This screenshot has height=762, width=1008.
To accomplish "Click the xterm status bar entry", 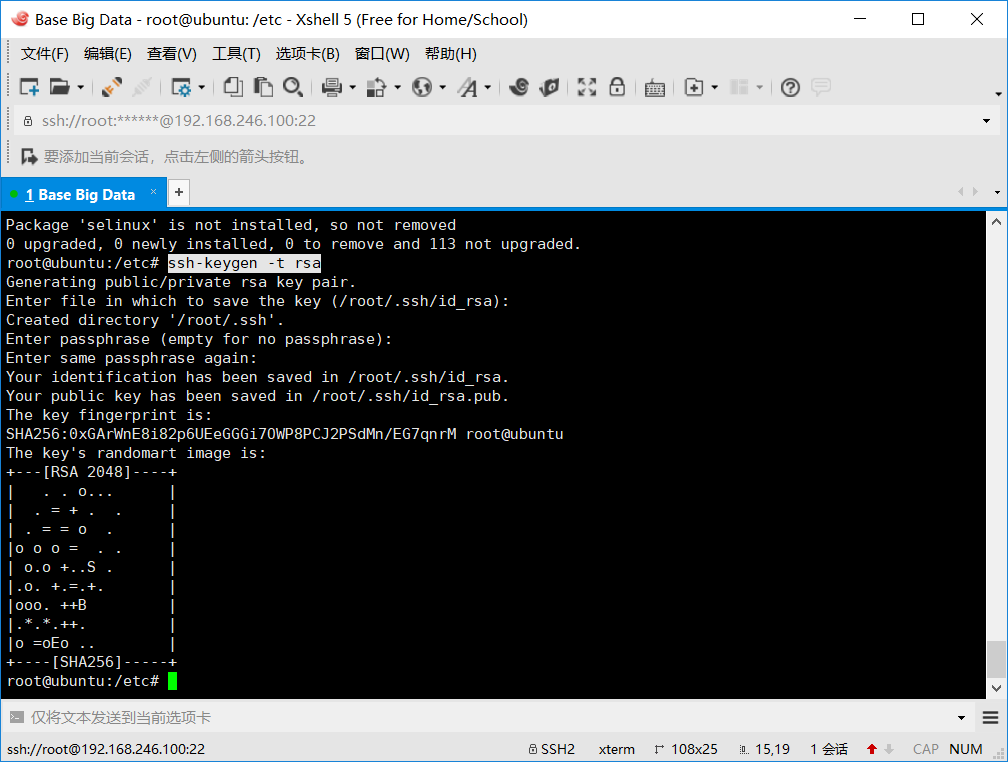I will pos(616,749).
